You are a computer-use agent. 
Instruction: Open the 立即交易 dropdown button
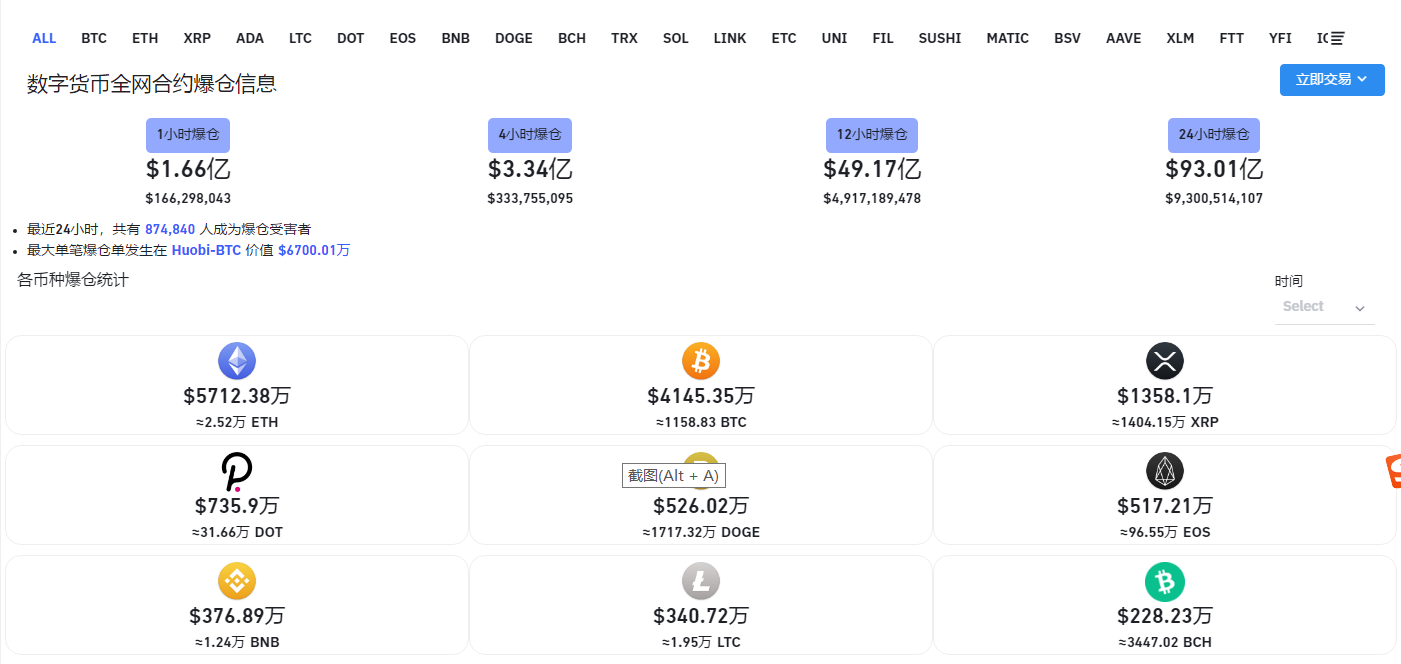point(1331,80)
